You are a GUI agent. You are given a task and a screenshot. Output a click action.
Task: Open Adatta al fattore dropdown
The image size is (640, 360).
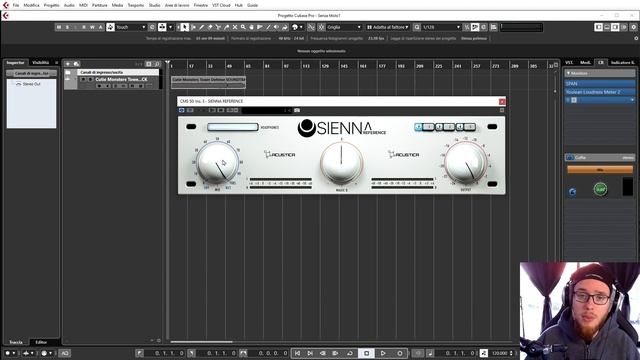click(388, 27)
